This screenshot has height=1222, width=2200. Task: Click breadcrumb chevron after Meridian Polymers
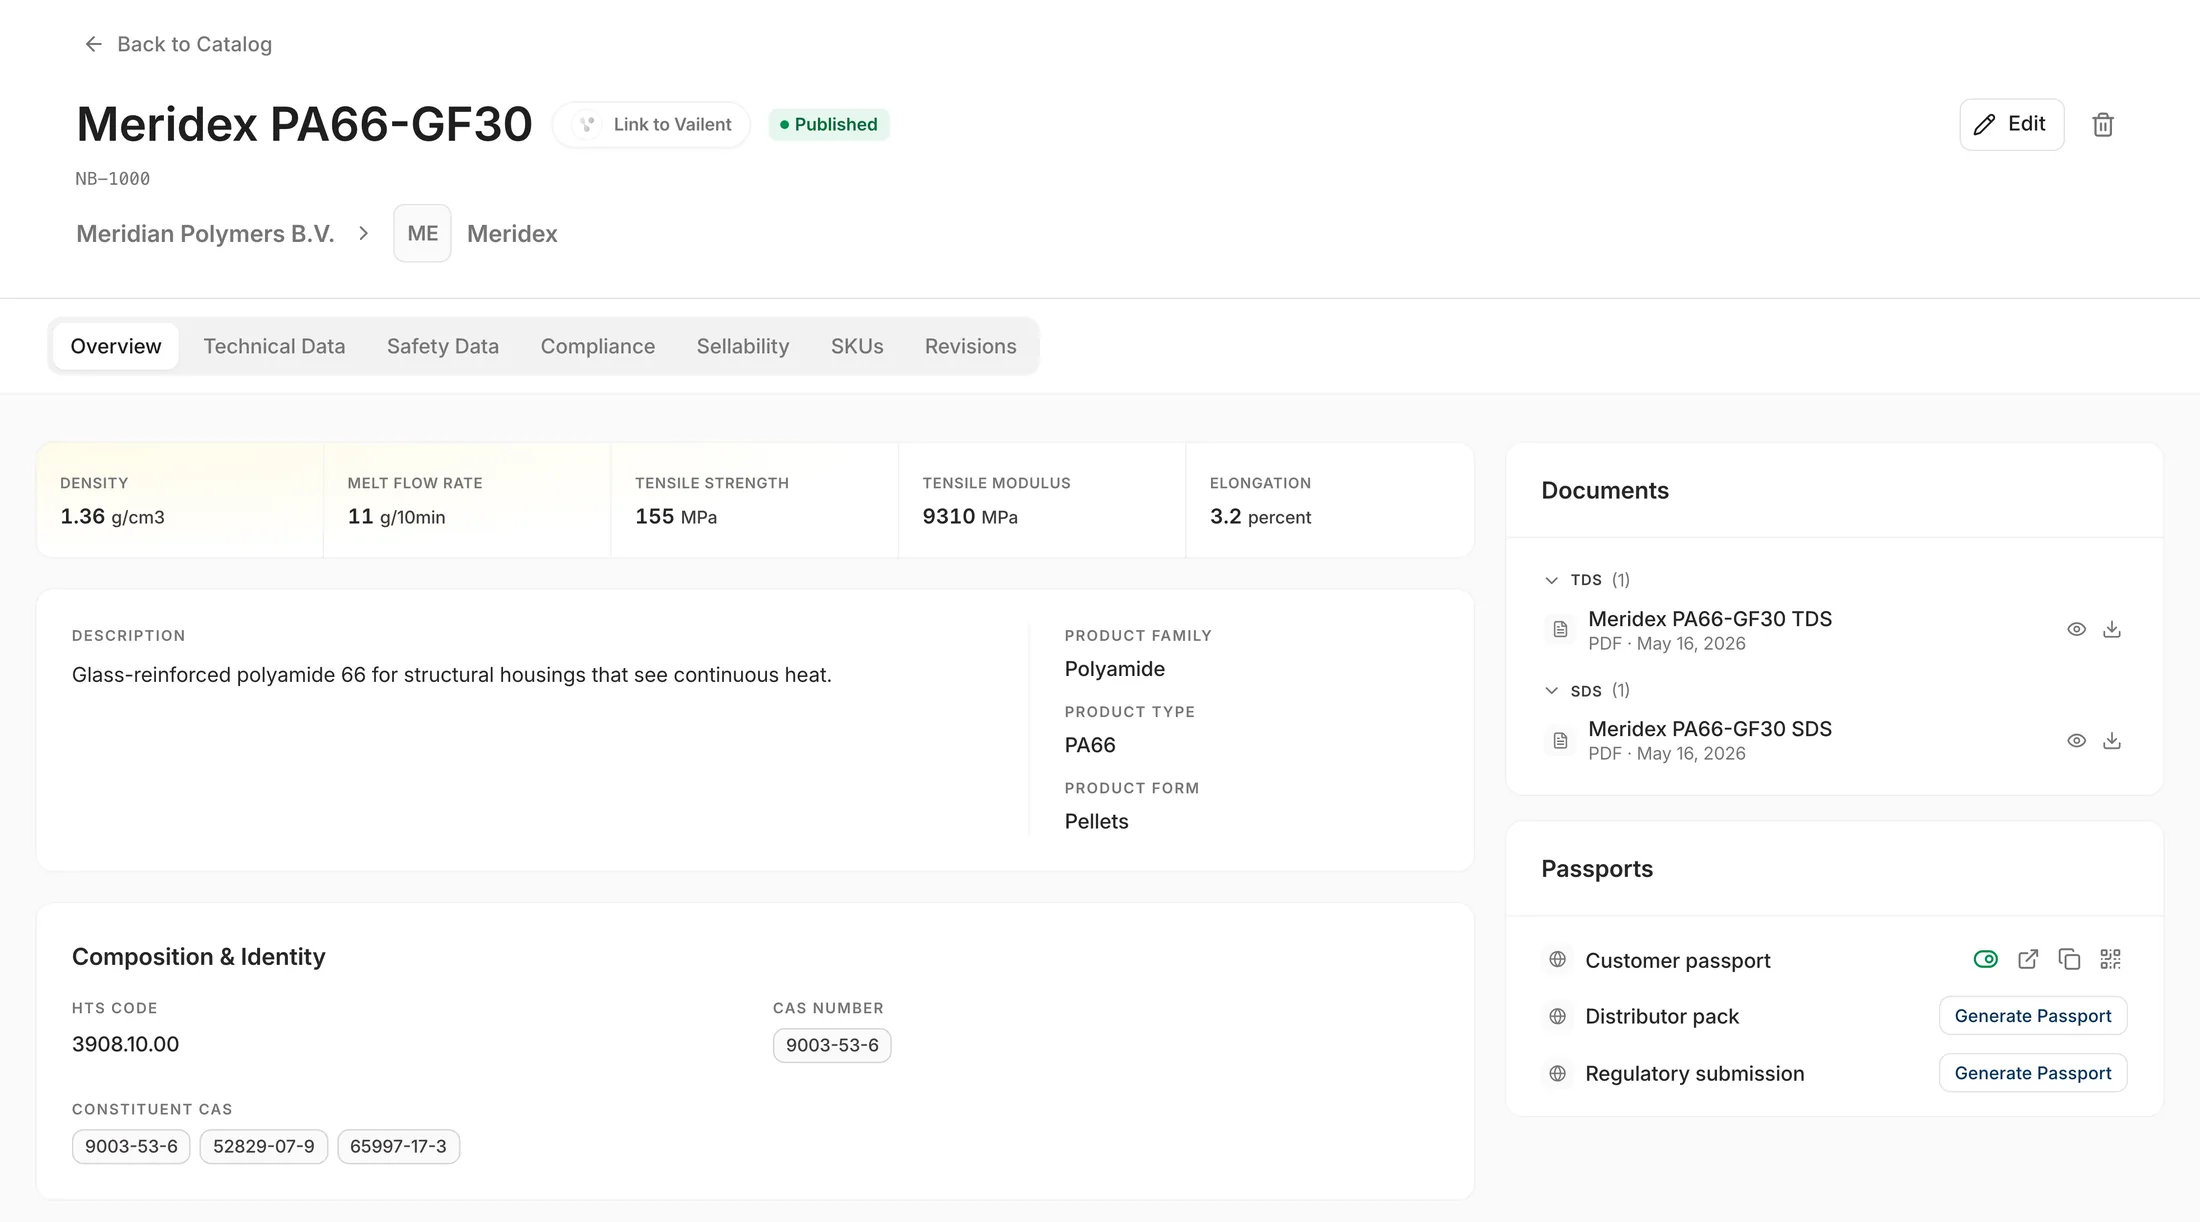coord(364,234)
